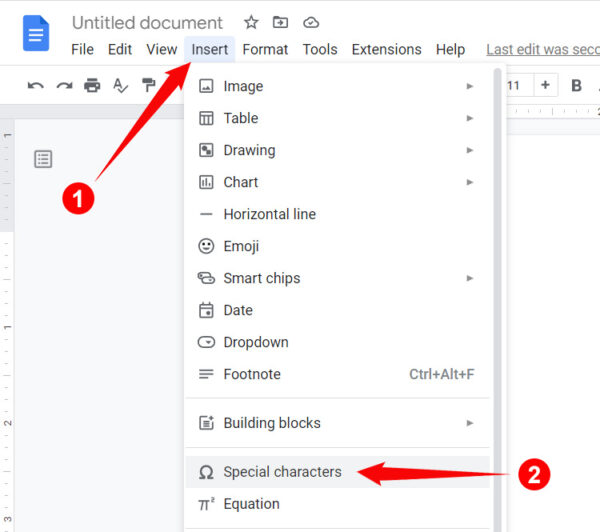The height and width of the screenshot is (532, 600).
Task: Open the document outline icon
Action: click(43, 159)
